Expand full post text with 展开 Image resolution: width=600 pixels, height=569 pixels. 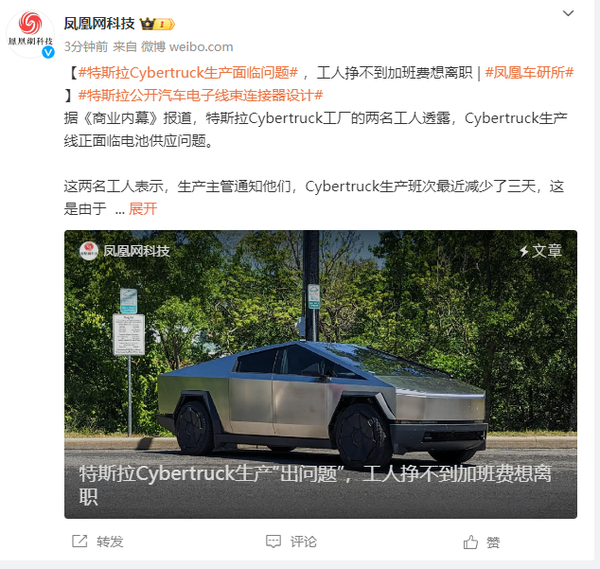[143, 209]
